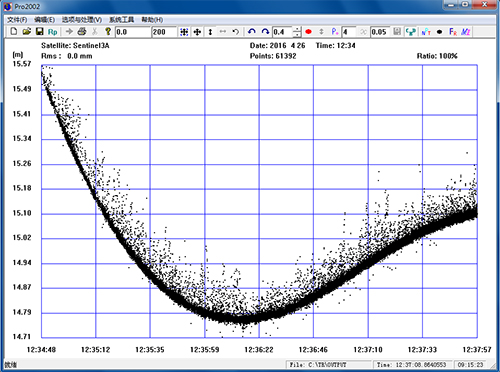Click the 'Ratio: 100%' text
This screenshot has height=372, width=500.
[437, 56]
